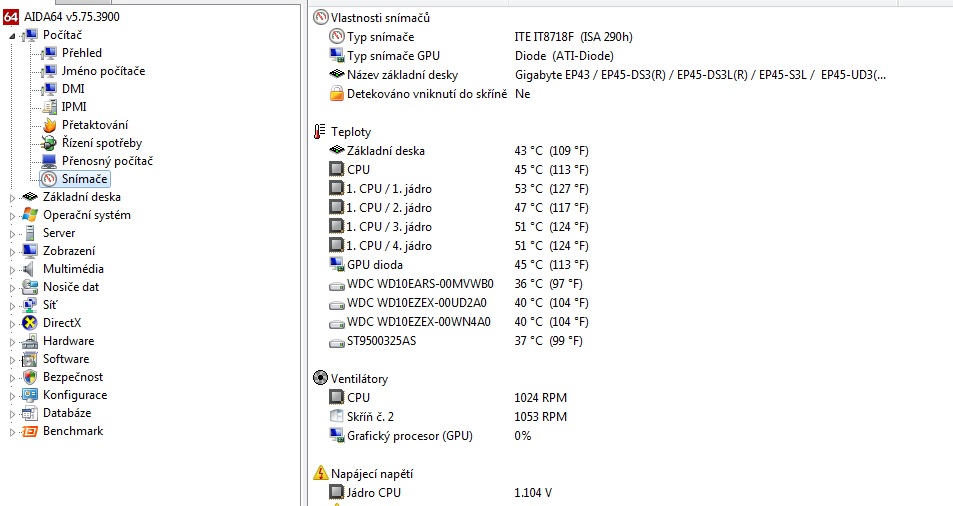
Task: Click the Počítač computer icon
Action: click(30, 35)
